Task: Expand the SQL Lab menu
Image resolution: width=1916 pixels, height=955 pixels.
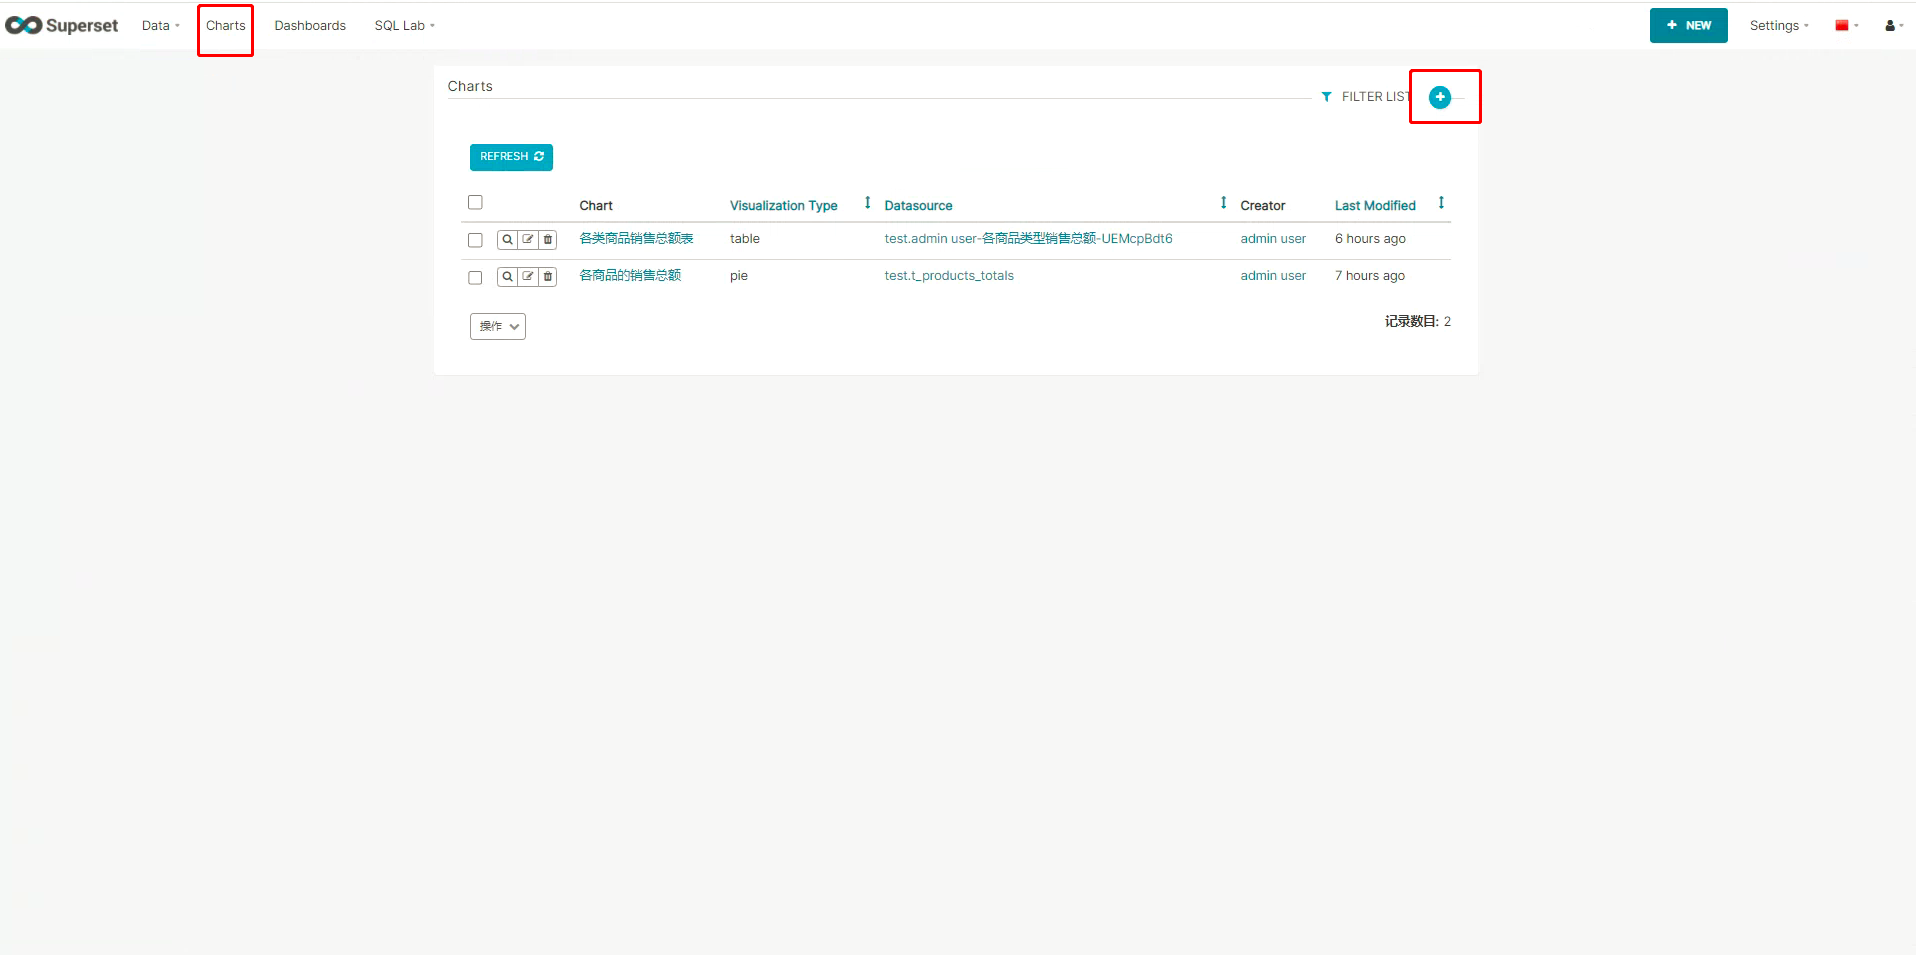Action: [404, 26]
